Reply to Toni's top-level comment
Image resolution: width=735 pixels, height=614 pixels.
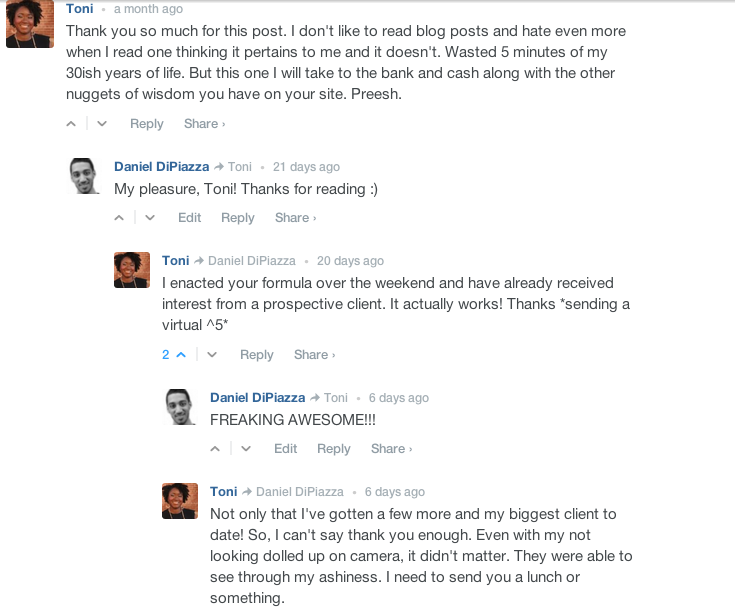click(146, 124)
